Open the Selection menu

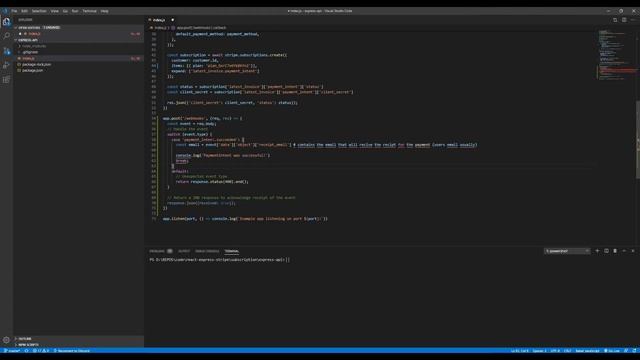click(39, 11)
